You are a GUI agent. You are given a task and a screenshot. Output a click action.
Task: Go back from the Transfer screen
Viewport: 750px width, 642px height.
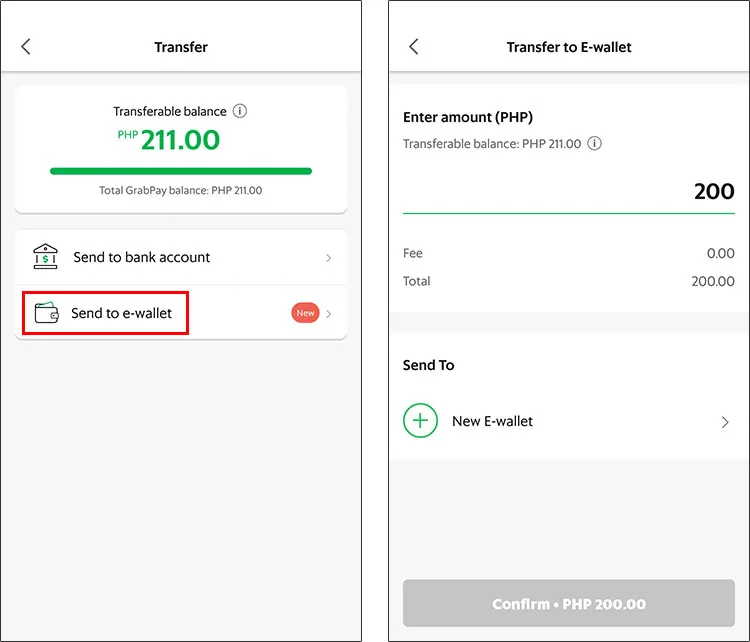(x=26, y=47)
